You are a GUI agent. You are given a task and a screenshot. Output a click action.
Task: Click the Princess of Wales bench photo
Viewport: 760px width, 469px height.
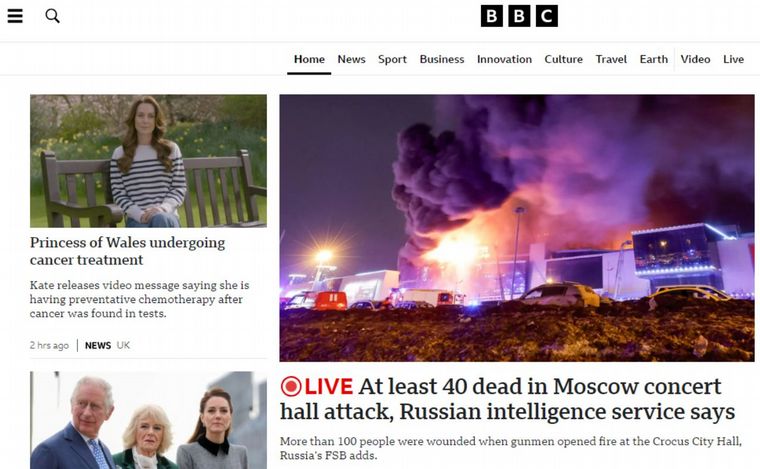click(148, 161)
